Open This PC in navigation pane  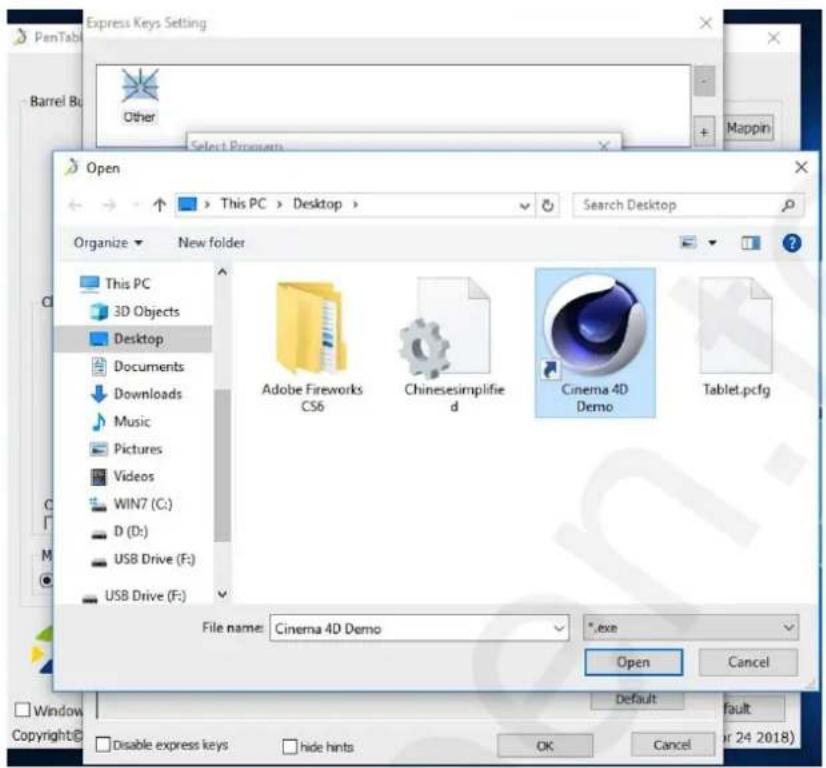pyautogui.click(x=127, y=284)
